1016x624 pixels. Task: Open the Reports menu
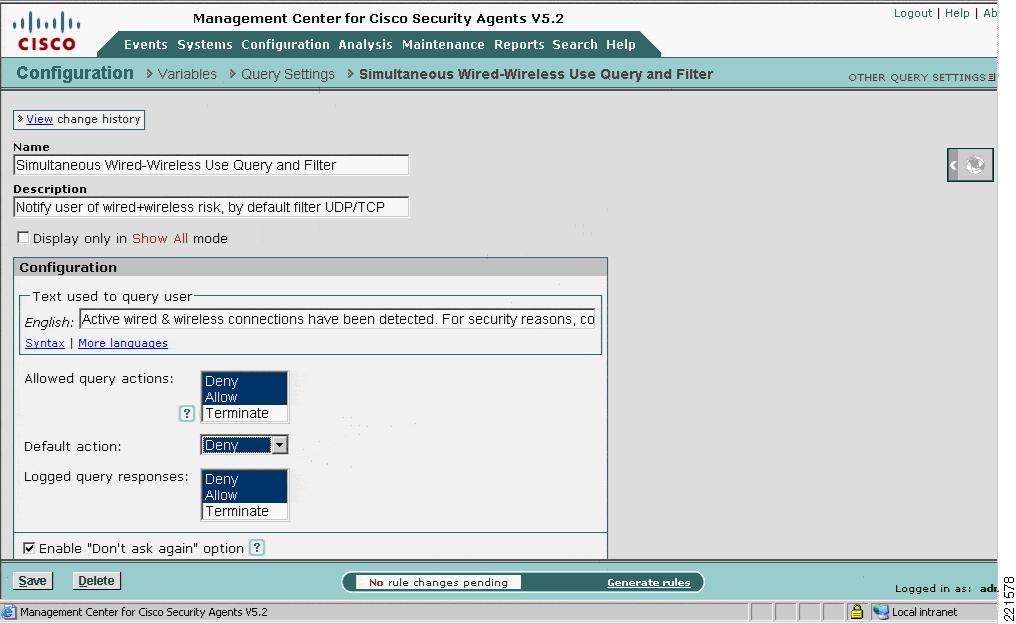click(x=519, y=45)
